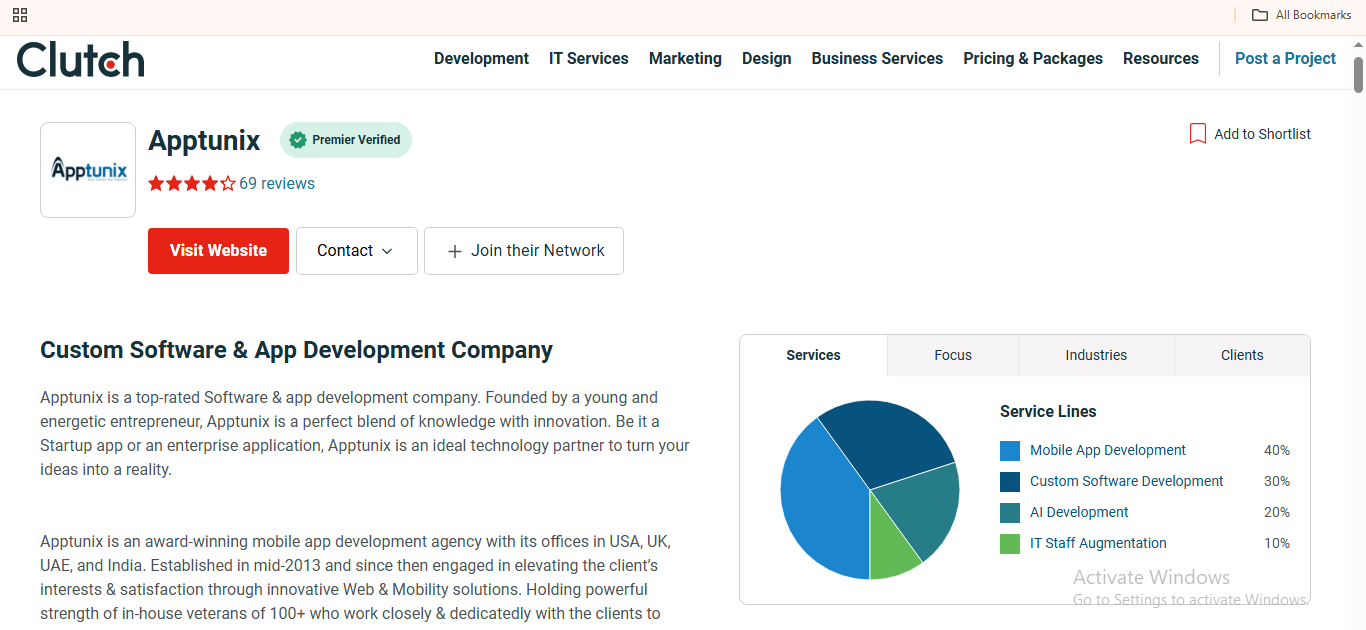This screenshot has width=1366, height=630.
Task: Click the Post a Project link
Action: 1285,59
